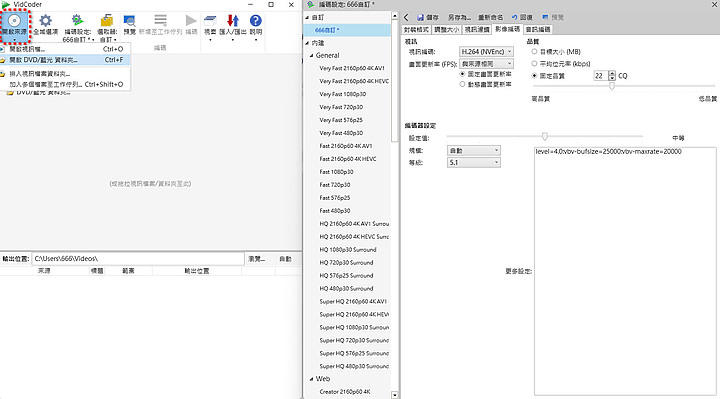The image size is (720, 399).
Task: Click the back arrow in encoding settings
Action: 406,17
